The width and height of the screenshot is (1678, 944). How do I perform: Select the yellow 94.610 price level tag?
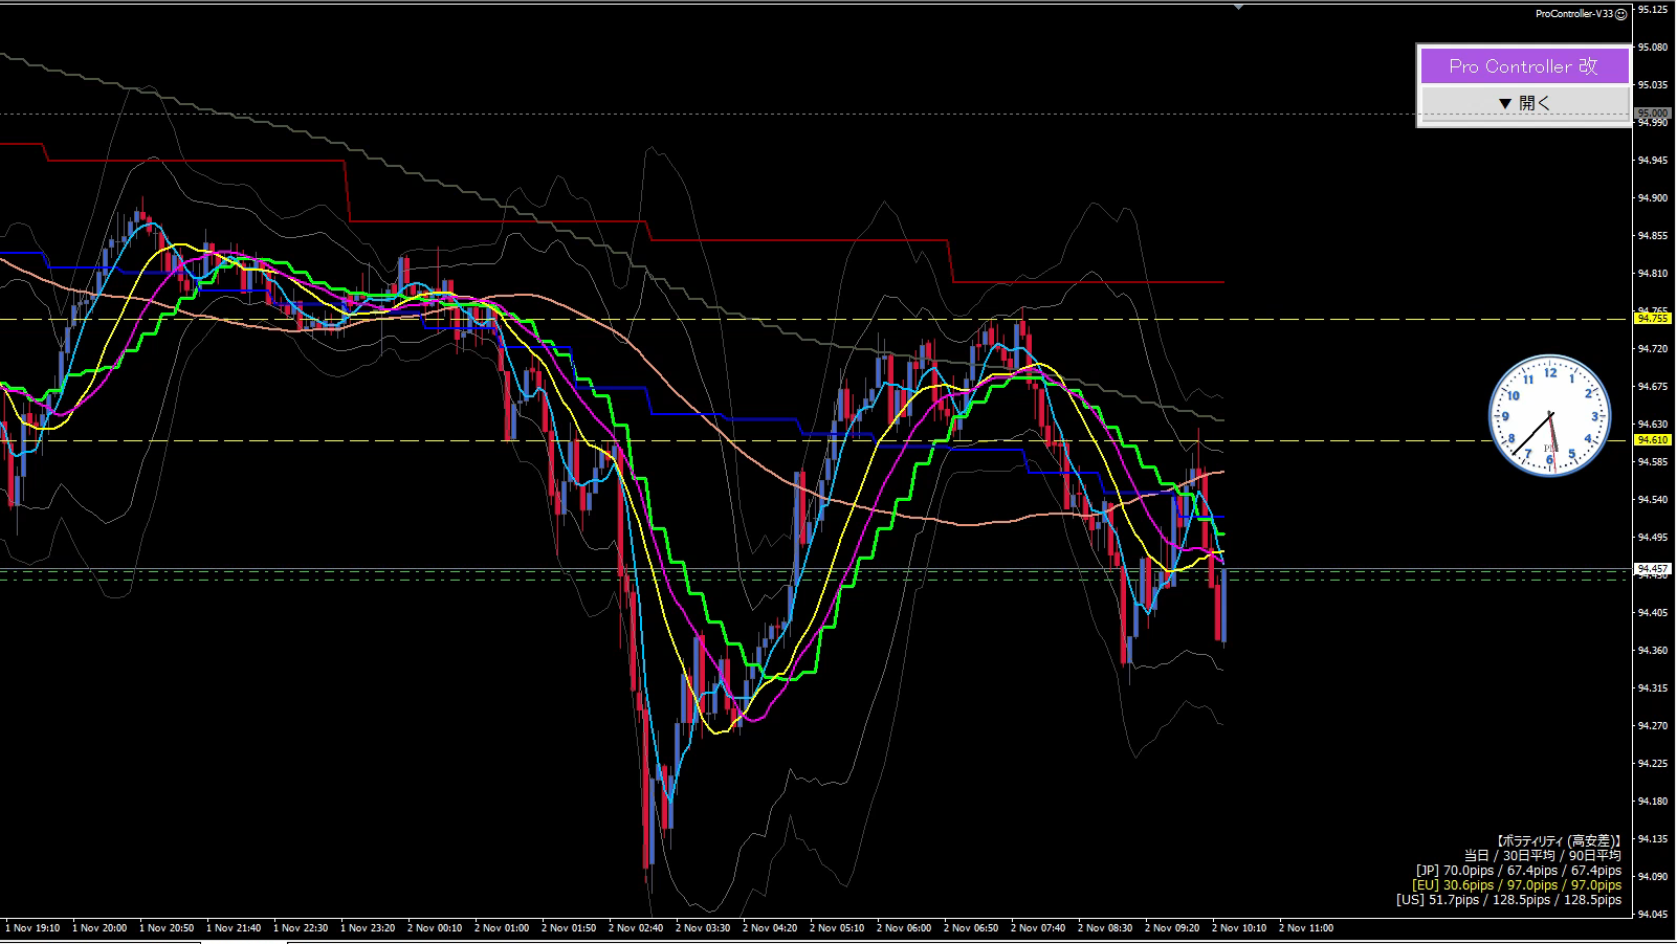[x=1652, y=440]
